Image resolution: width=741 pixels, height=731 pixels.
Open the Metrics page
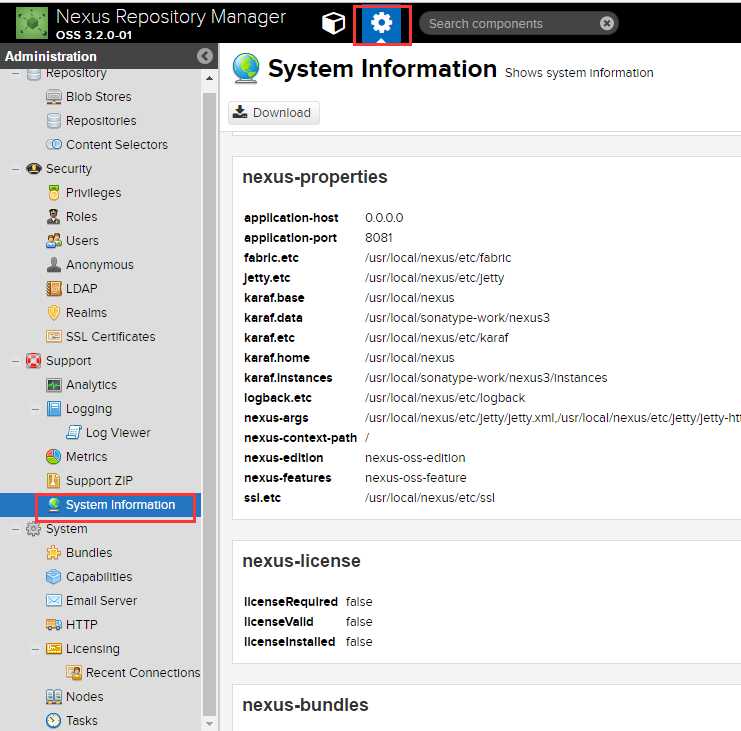pyautogui.click(x=86, y=457)
